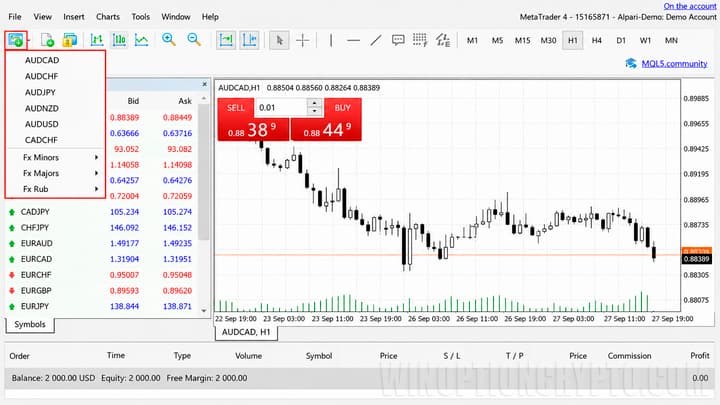Open the MQL5.community link
This screenshot has width=720, height=405.
tap(674, 64)
